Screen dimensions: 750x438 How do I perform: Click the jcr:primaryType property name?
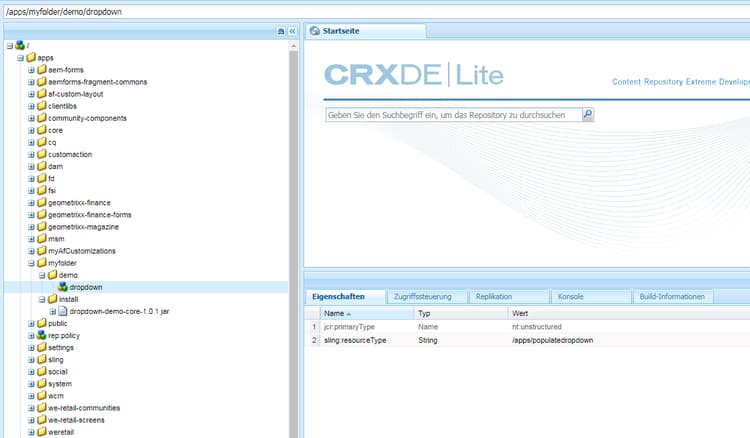tap(349, 327)
